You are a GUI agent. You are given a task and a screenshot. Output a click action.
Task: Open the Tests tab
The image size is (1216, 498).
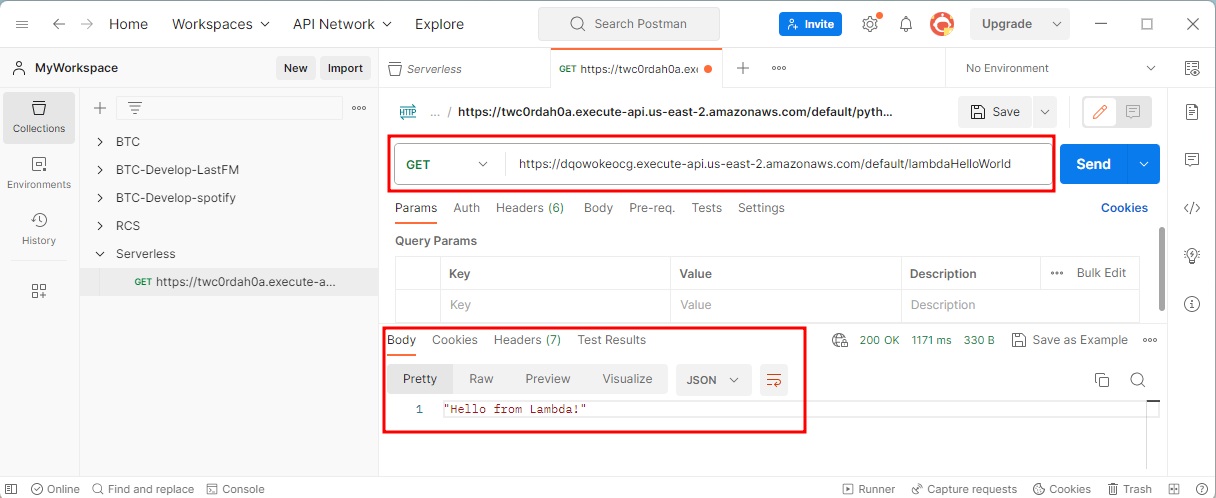(707, 208)
